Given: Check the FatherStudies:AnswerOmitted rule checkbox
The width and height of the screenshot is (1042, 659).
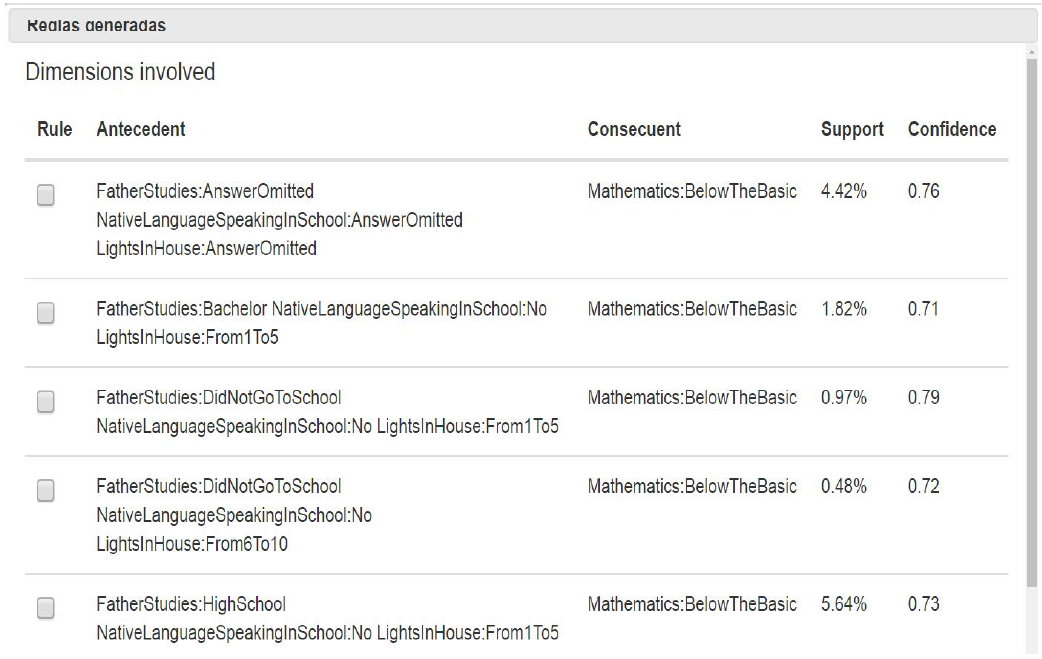Looking at the screenshot, I should (45, 196).
